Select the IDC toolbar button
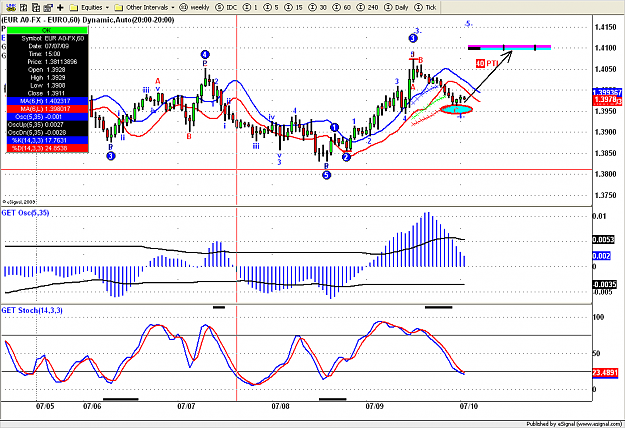625x428 pixels. tap(226, 7)
